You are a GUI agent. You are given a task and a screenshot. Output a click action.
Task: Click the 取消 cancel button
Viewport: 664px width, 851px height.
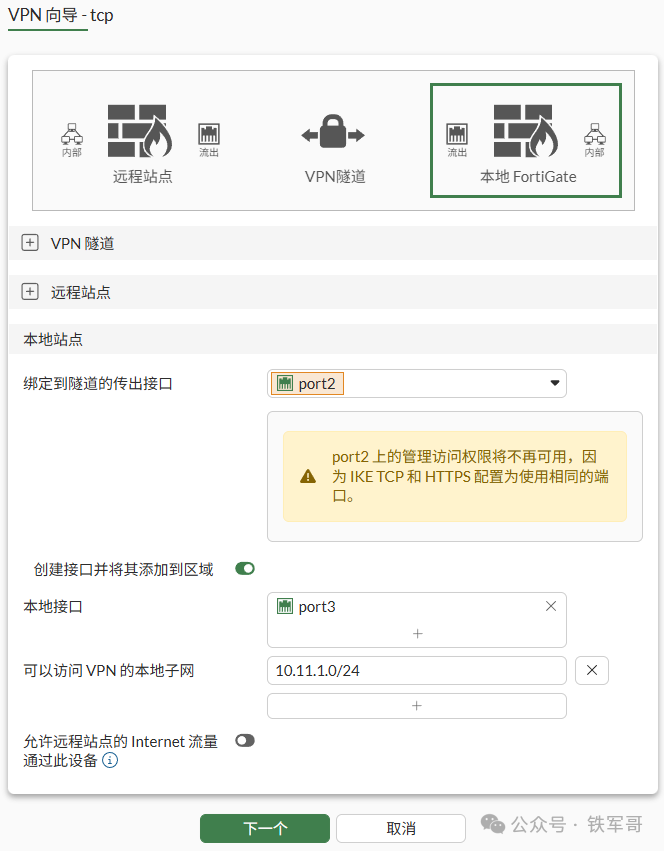(401, 828)
